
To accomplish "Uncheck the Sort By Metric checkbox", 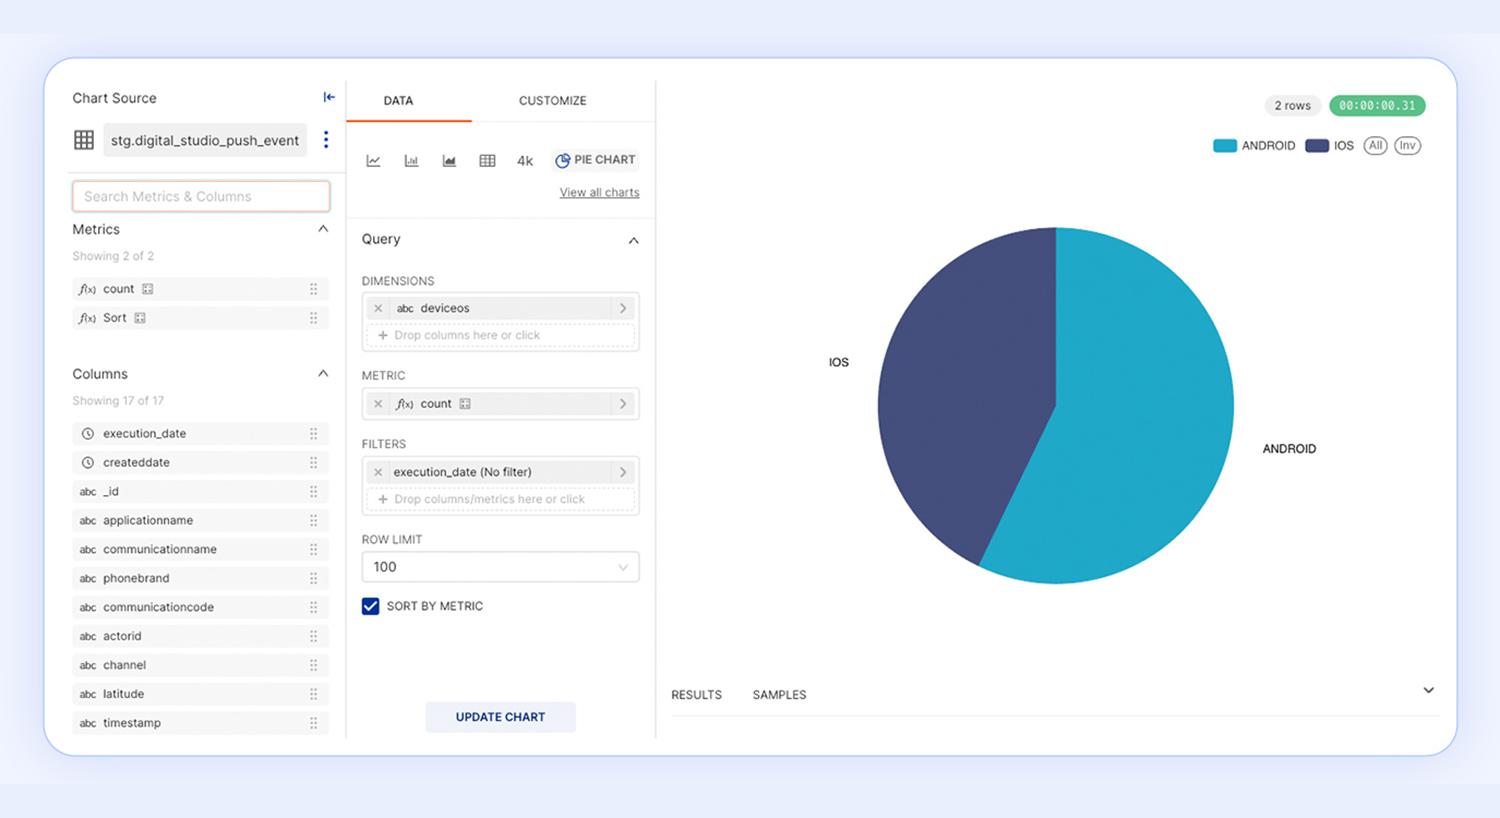I will pyautogui.click(x=371, y=606).
